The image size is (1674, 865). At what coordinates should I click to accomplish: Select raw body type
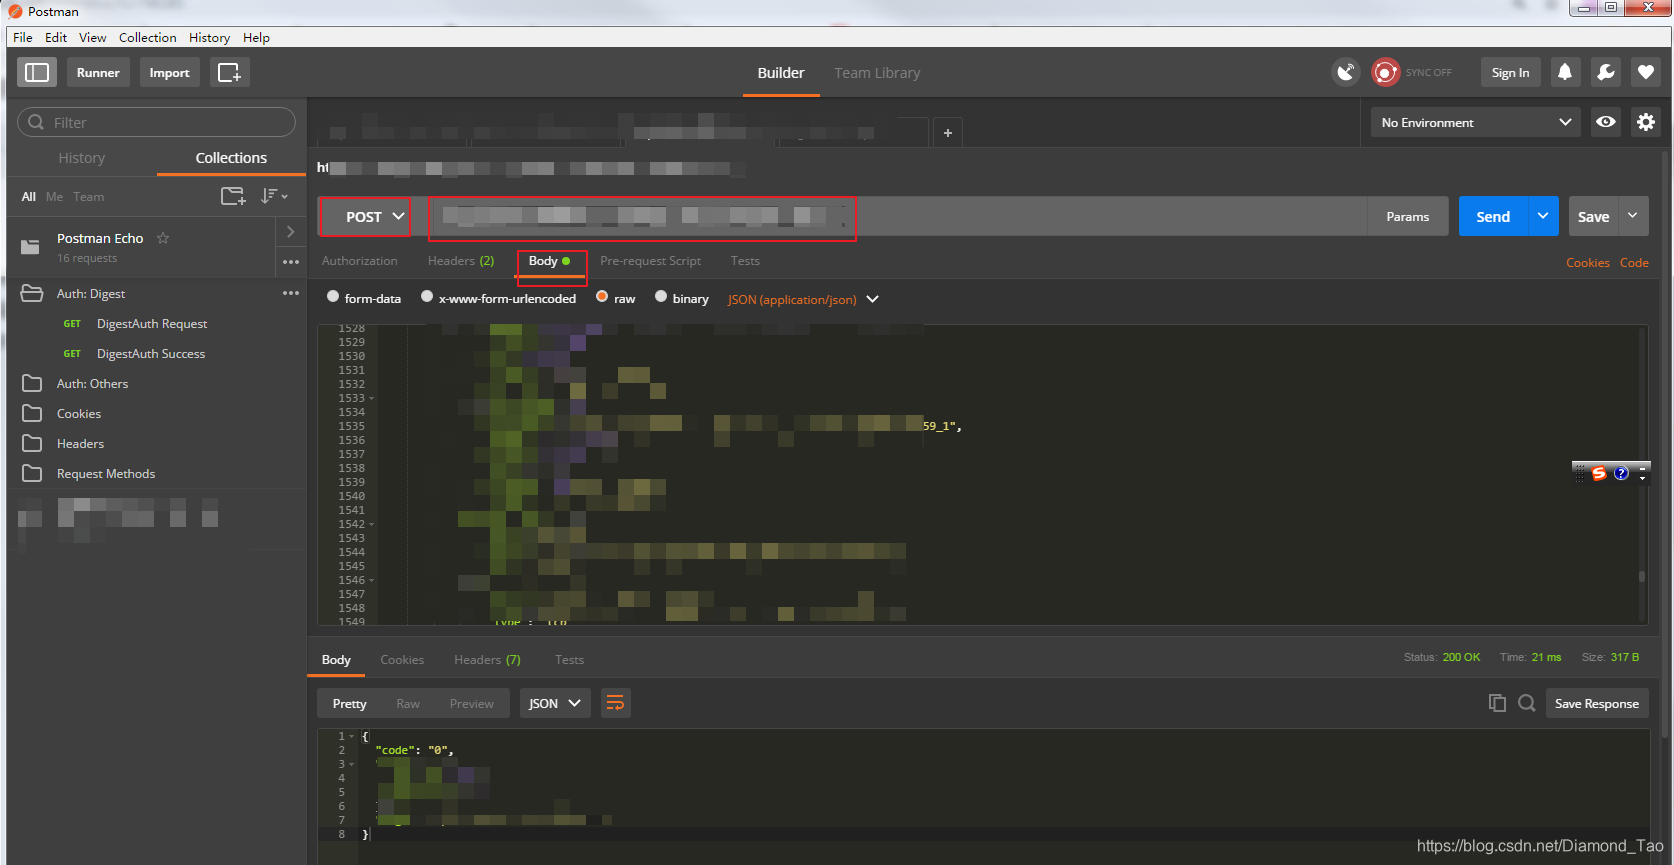[602, 297]
